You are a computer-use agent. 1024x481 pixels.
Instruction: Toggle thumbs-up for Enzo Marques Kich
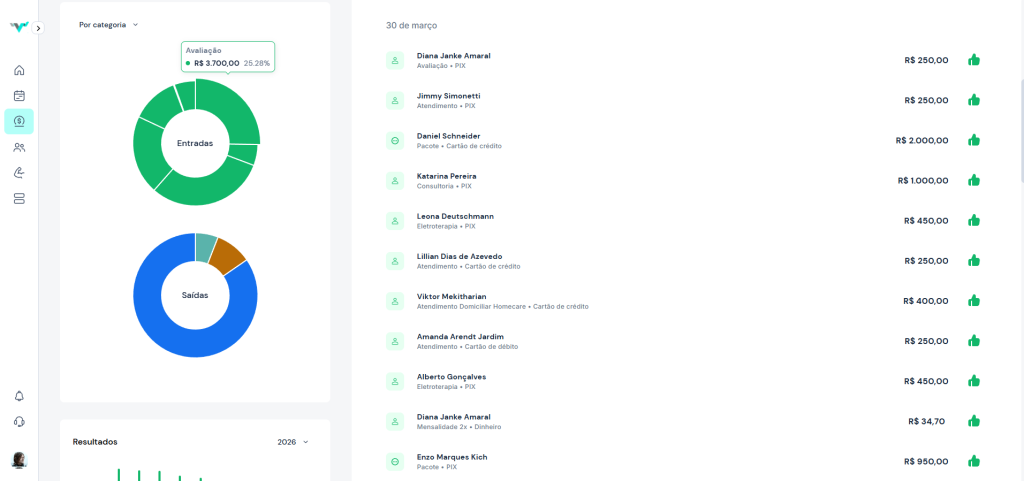pyautogui.click(x=973, y=461)
